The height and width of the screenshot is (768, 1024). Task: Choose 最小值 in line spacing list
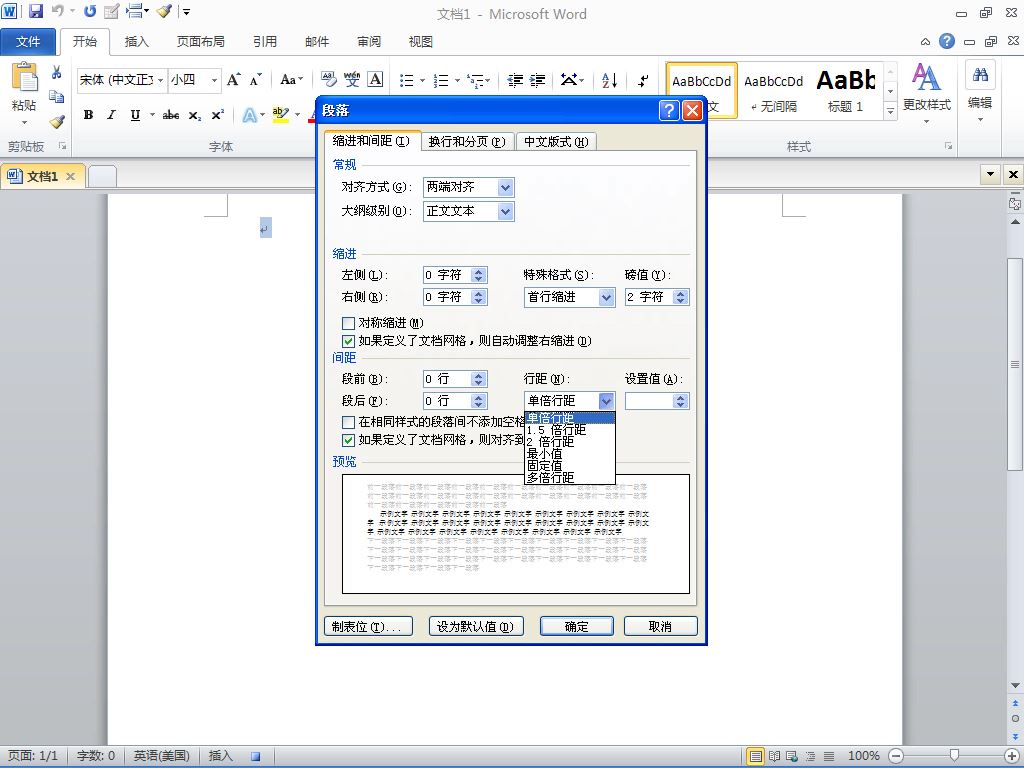click(569, 453)
